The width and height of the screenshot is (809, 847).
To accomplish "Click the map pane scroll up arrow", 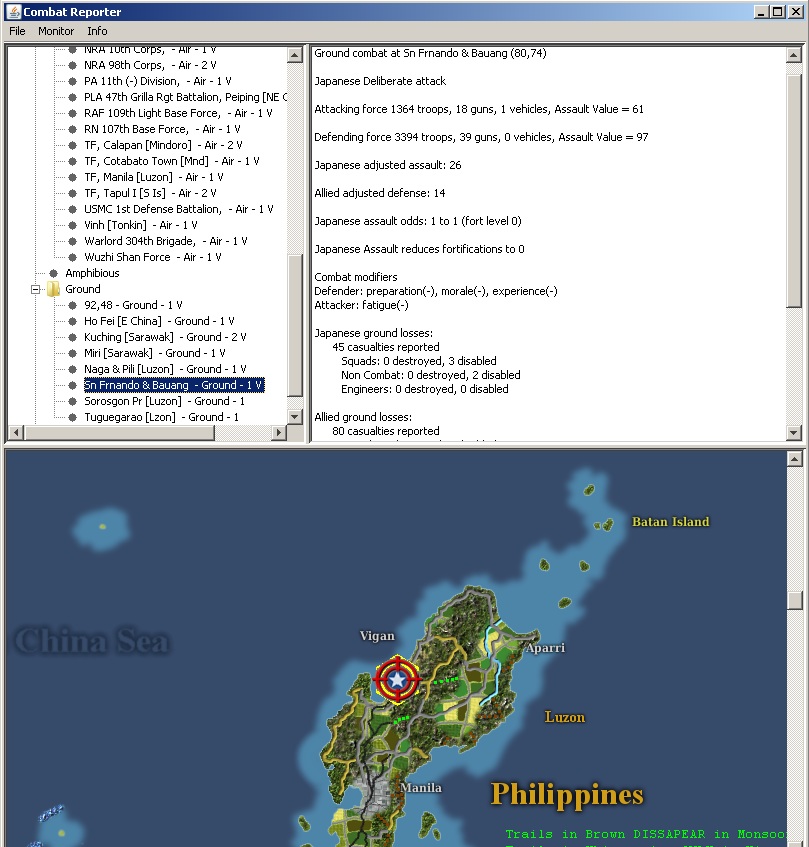I will click(x=794, y=459).
